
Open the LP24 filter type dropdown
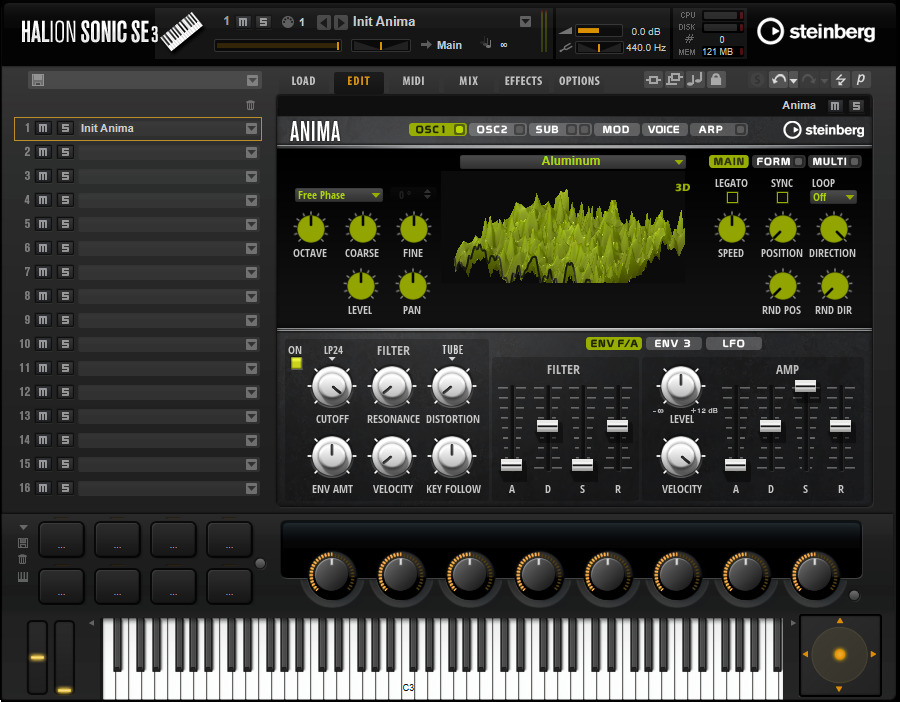(x=333, y=353)
